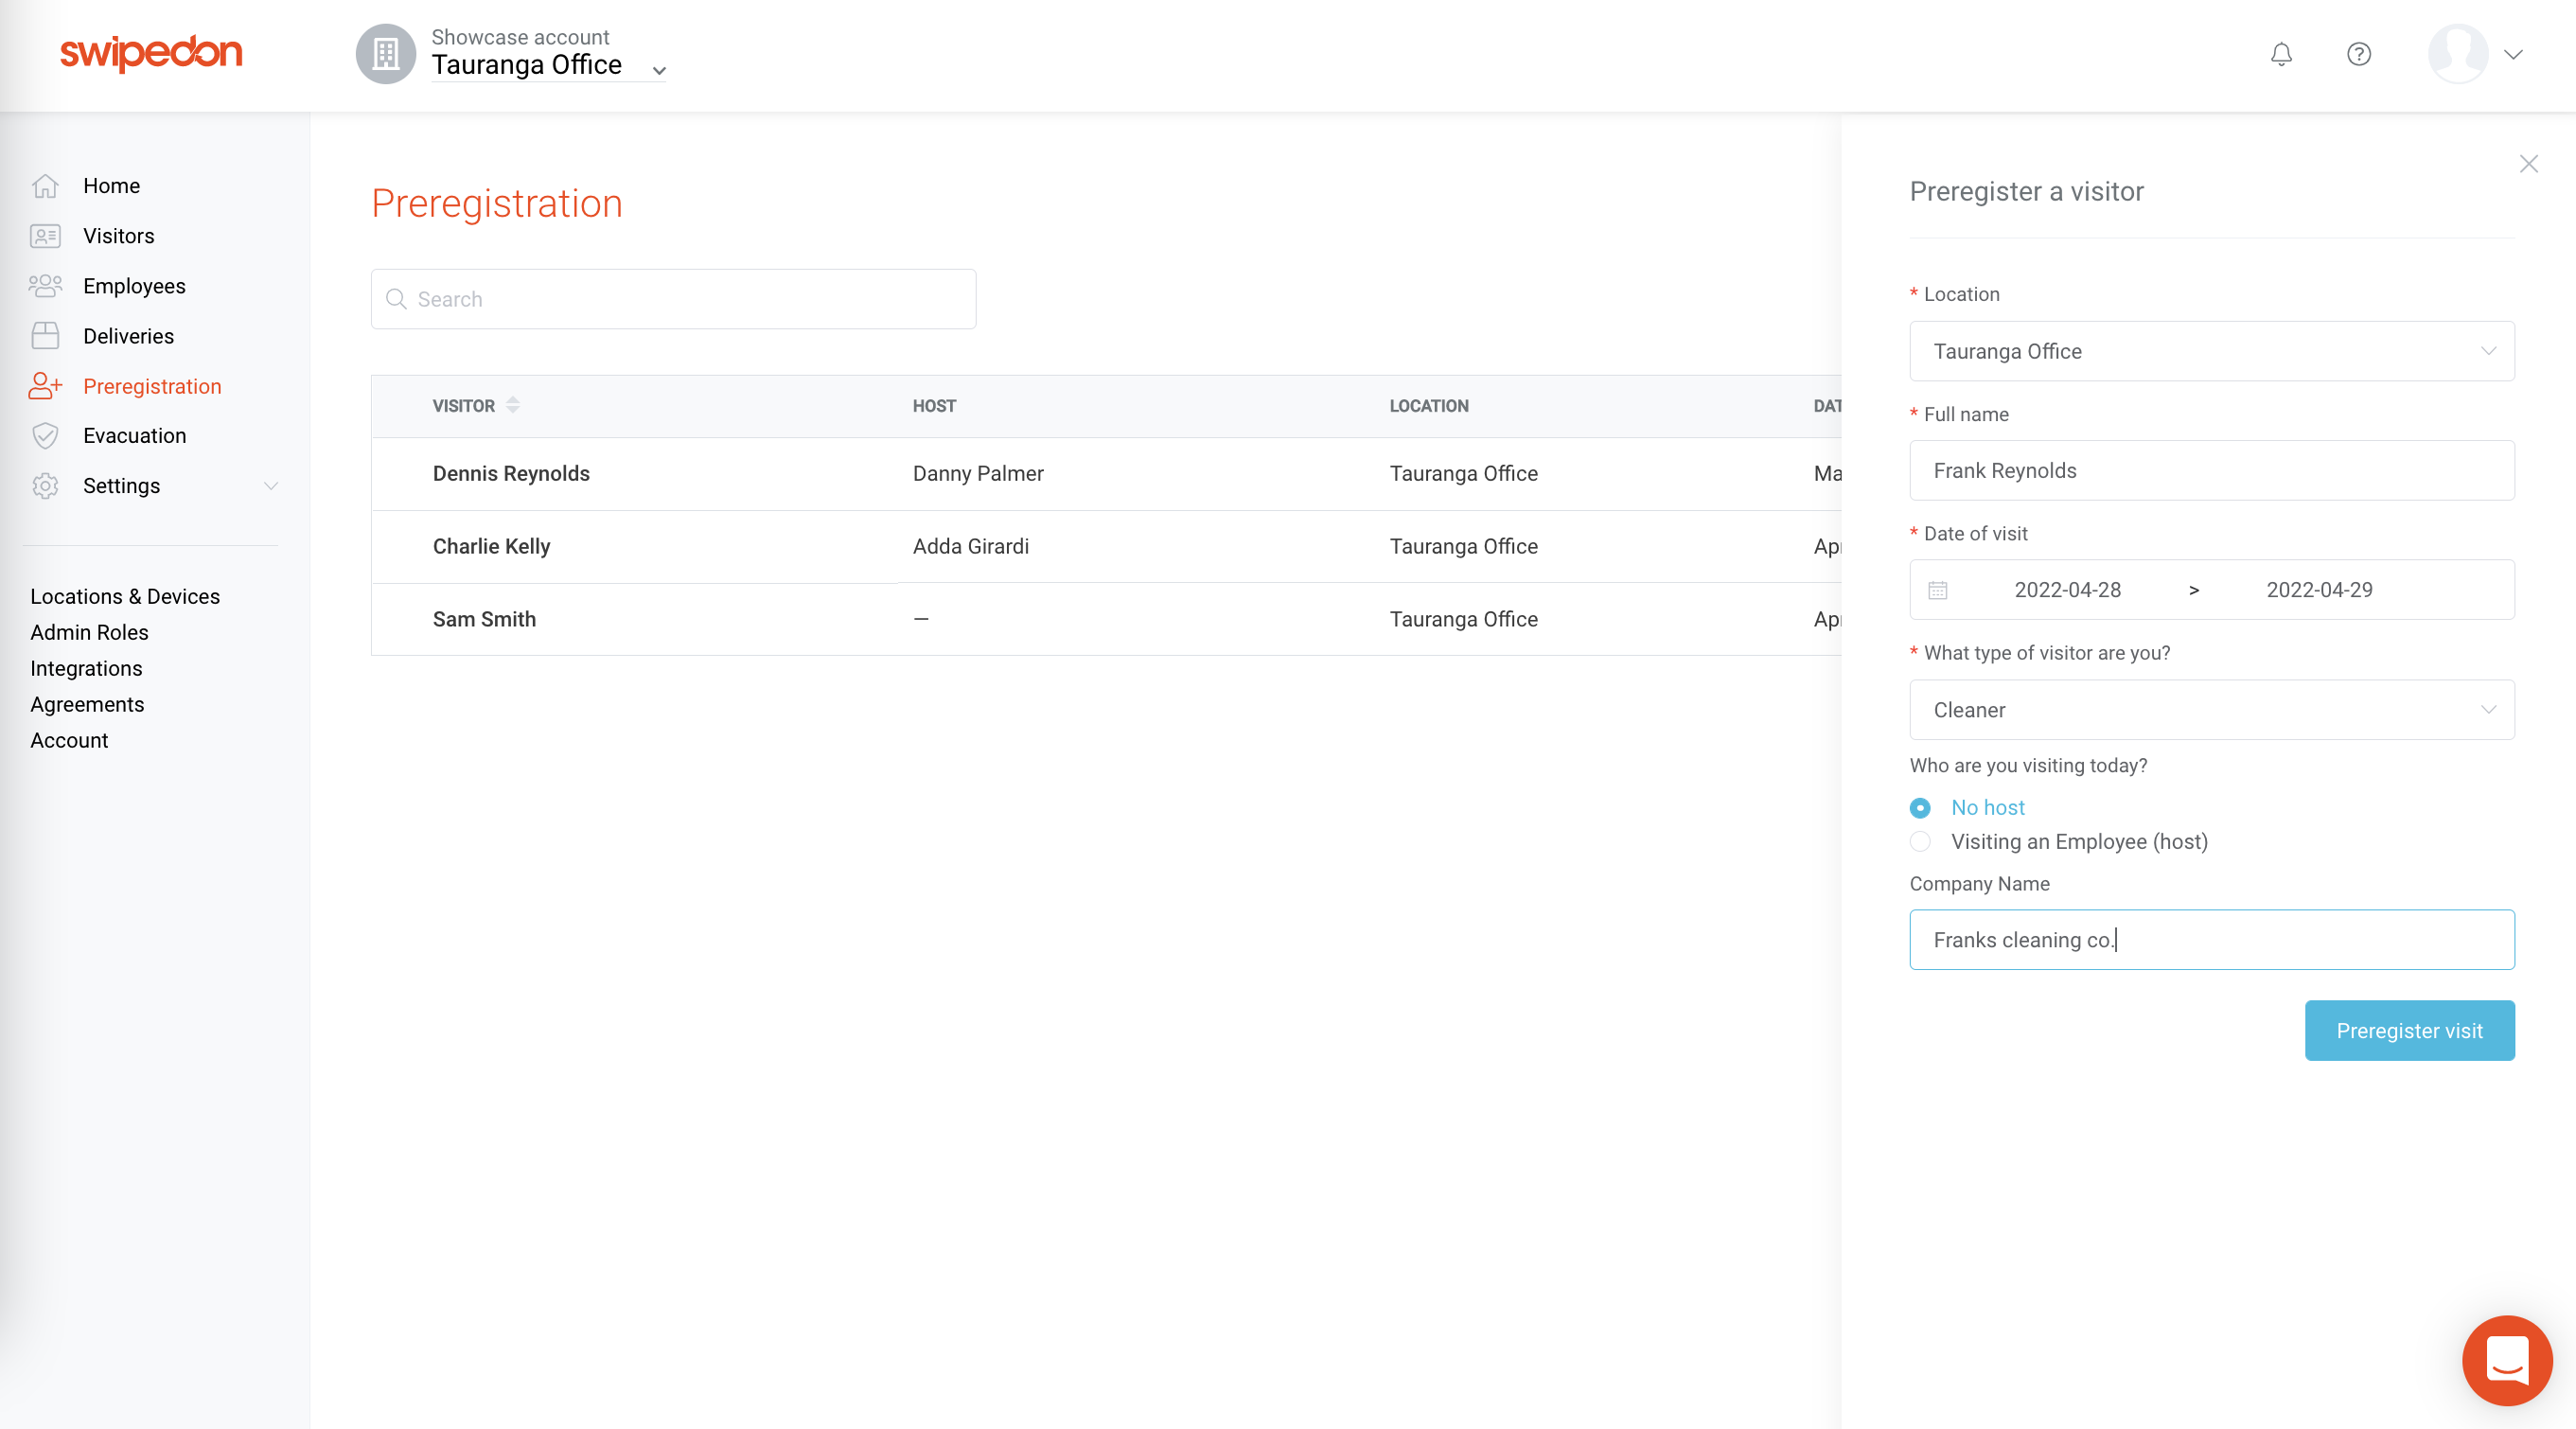Viewport: 2576px width, 1429px height.
Task: Click Tauranga Office in Sam Smith's row
Action: click(x=1463, y=620)
